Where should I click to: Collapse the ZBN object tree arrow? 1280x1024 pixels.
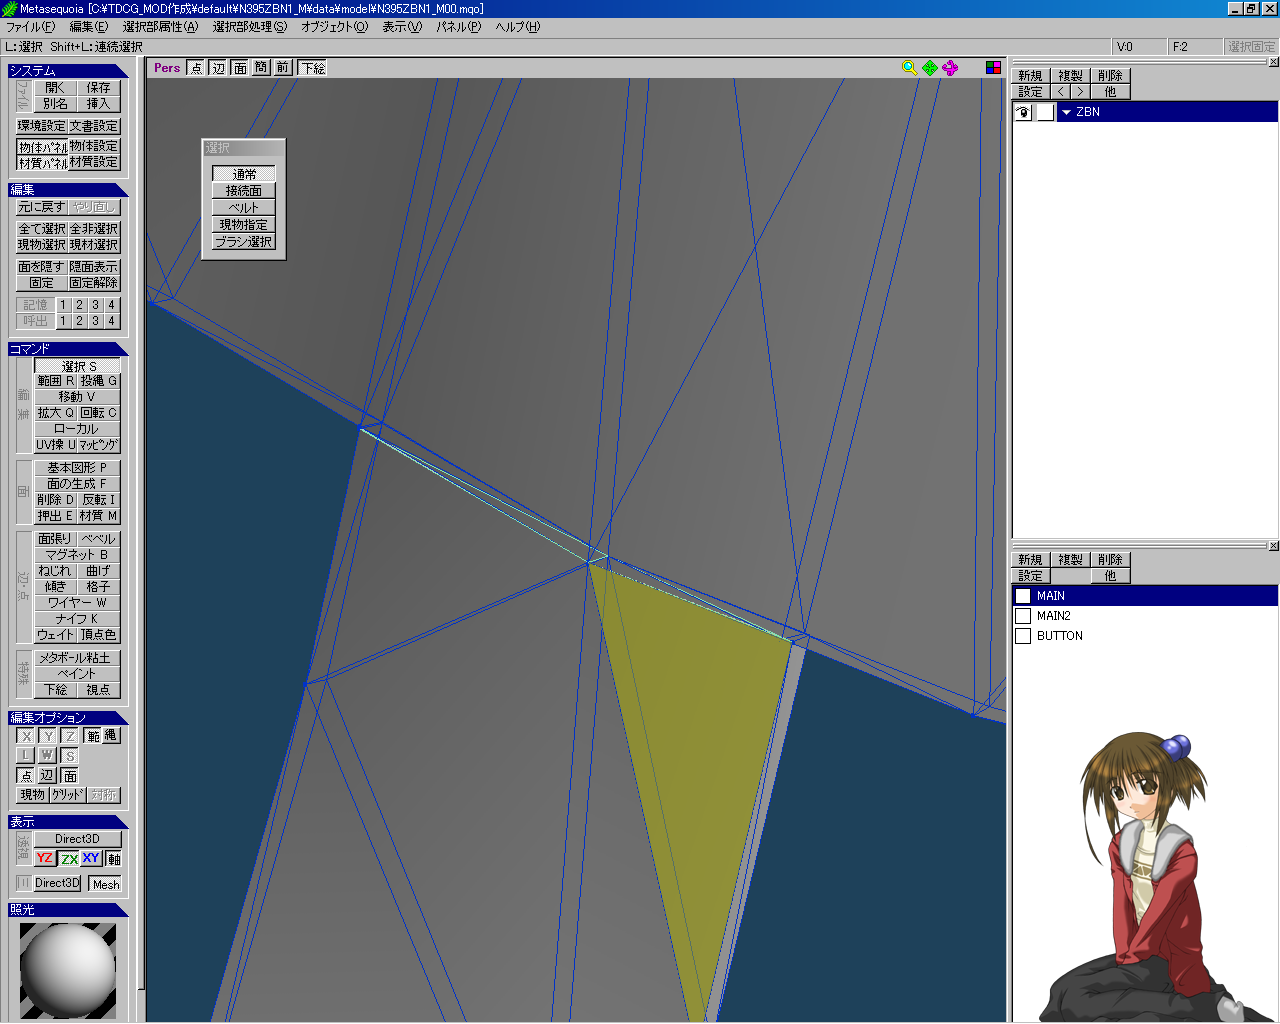tap(1066, 112)
